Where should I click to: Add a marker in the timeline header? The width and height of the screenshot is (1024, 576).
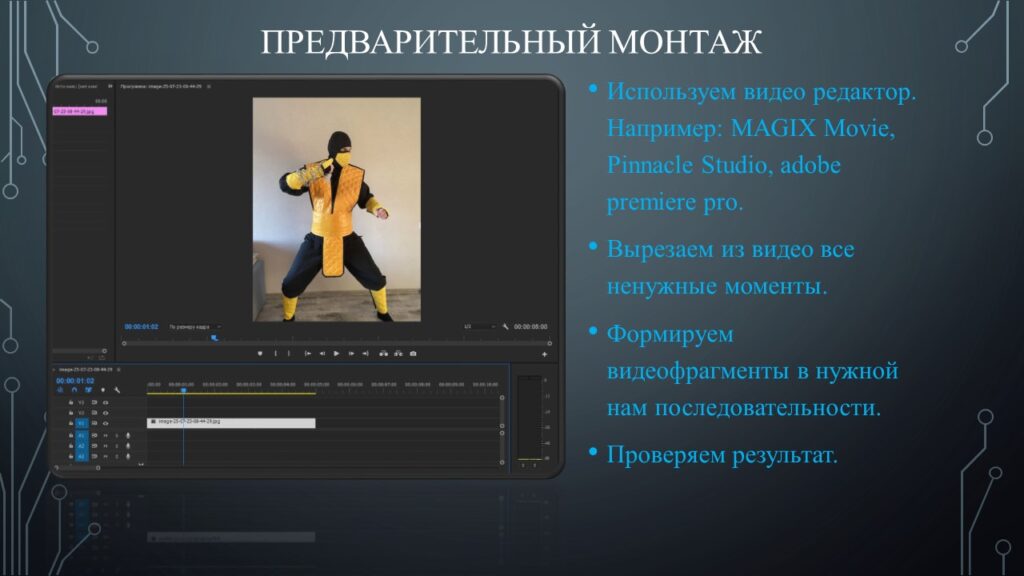point(103,390)
